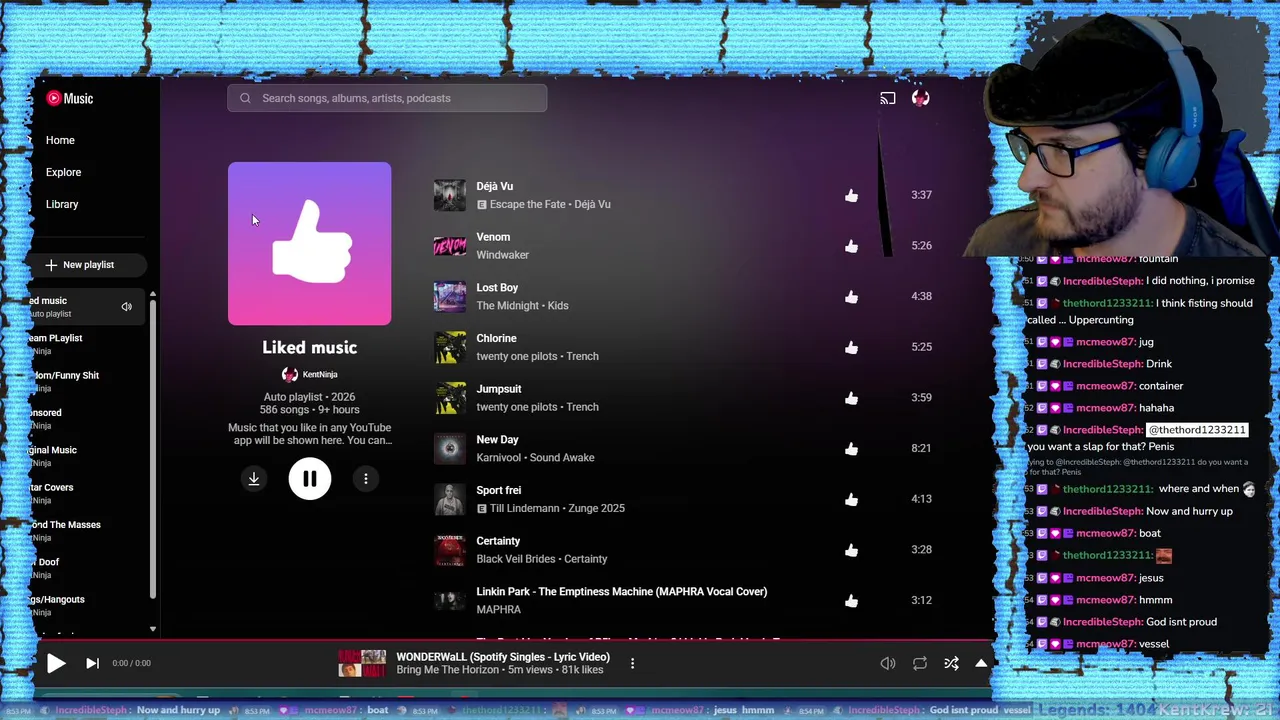
Task: Click the search magnifier icon
Action: [x=245, y=98]
